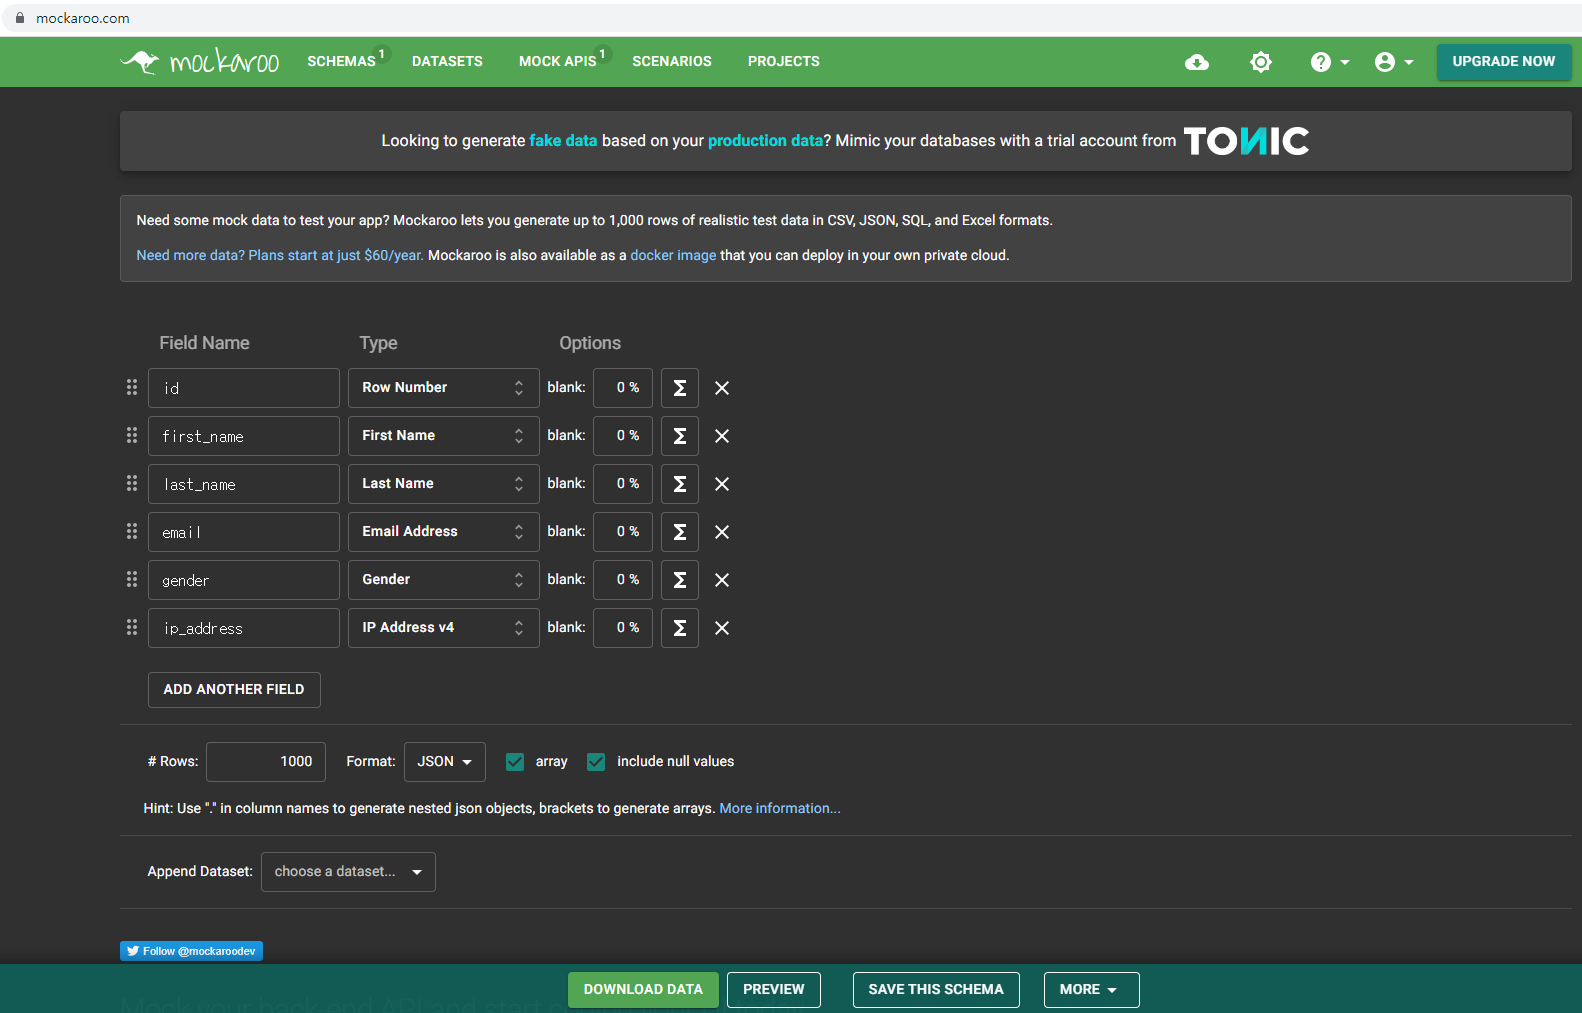Click the production data link in banner

coord(765,141)
